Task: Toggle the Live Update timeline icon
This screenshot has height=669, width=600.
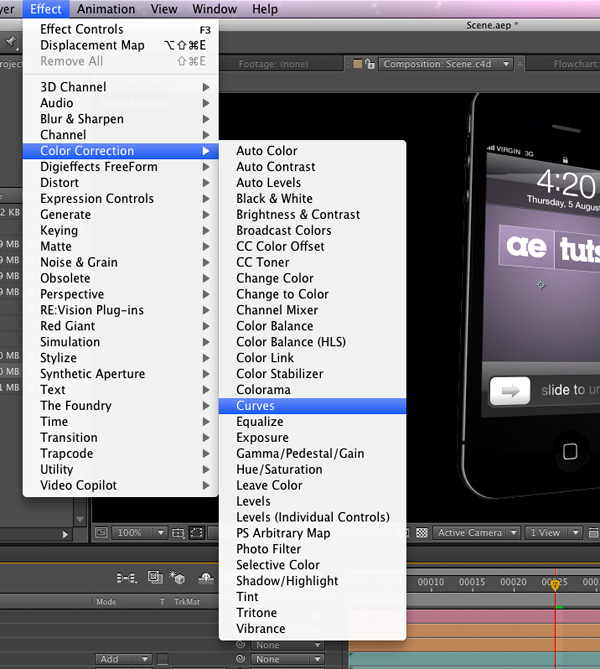Action: tap(155, 577)
